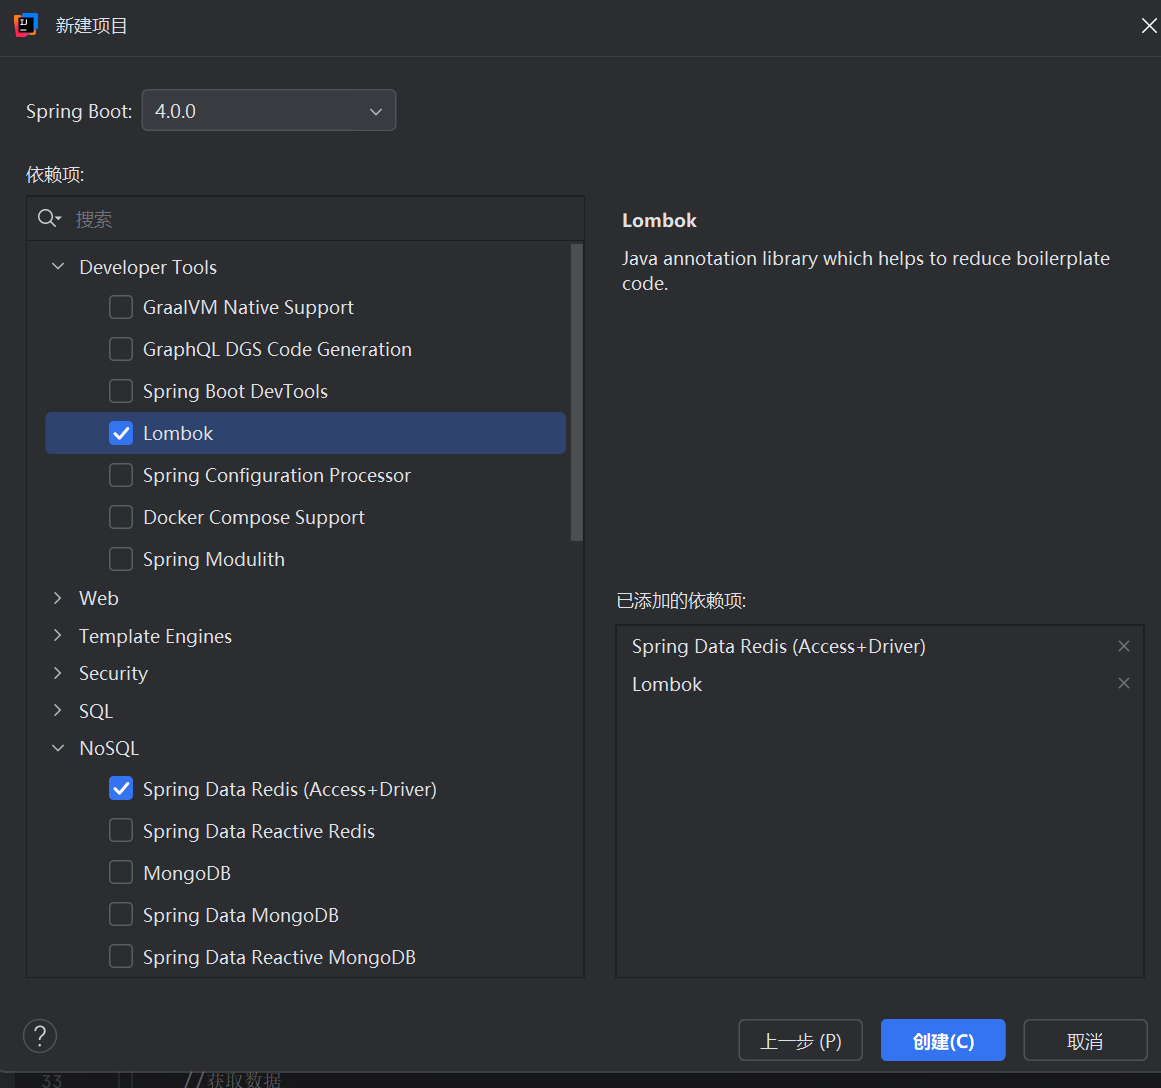Image resolution: width=1161 pixels, height=1088 pixels.
Task: Click the search magnifier icon
Action: [49, 218]
